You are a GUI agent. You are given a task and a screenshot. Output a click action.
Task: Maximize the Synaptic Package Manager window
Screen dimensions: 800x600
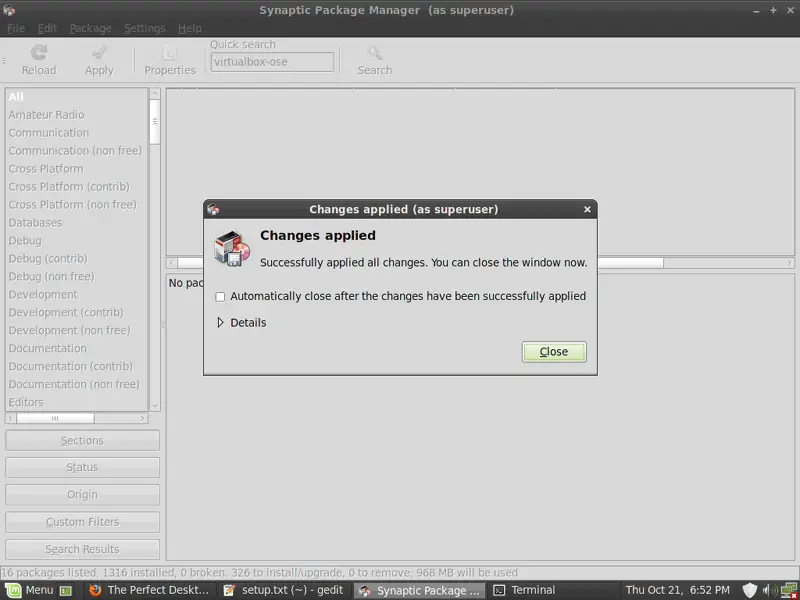(773, 10)
